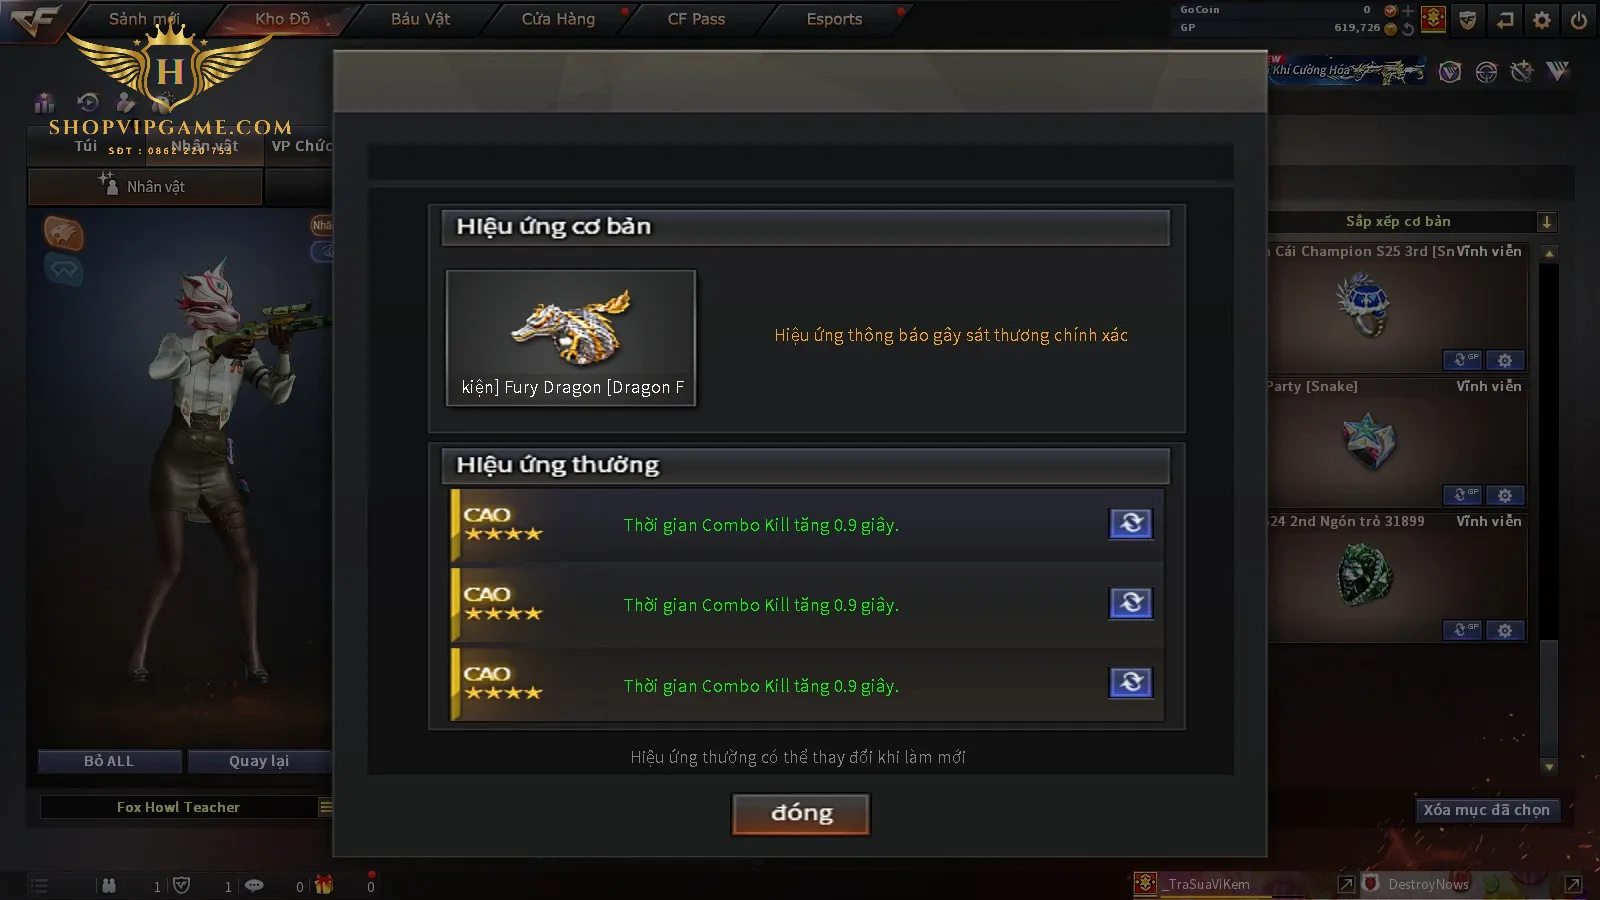Image resolution: width=1600 pixels, height=900 pixels.
Task: Click the gift box icon in bottom bar
Action: tap(324, 885)
